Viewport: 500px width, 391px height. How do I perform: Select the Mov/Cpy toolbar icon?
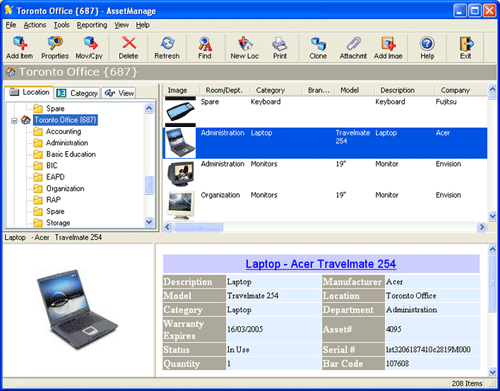pos(89,48)
